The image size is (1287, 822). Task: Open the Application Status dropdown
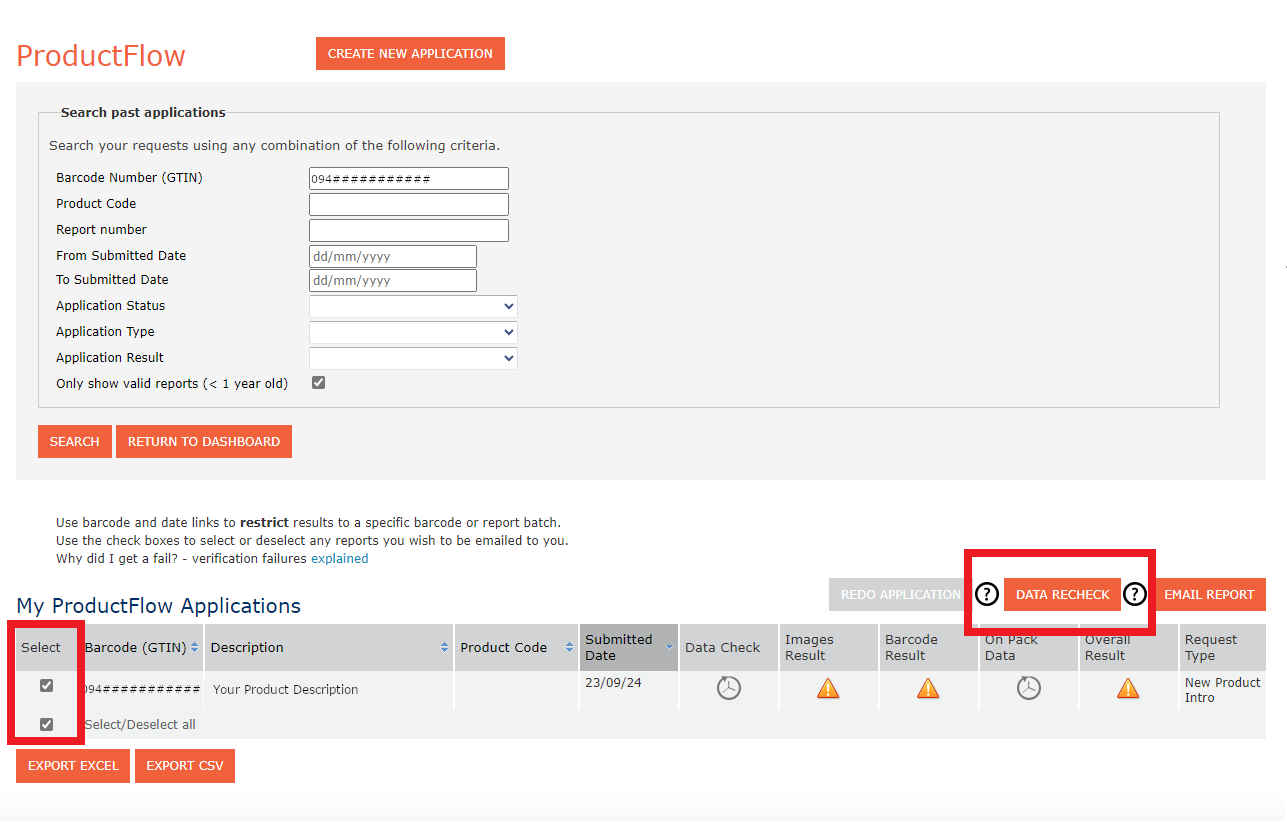point(413,306)
